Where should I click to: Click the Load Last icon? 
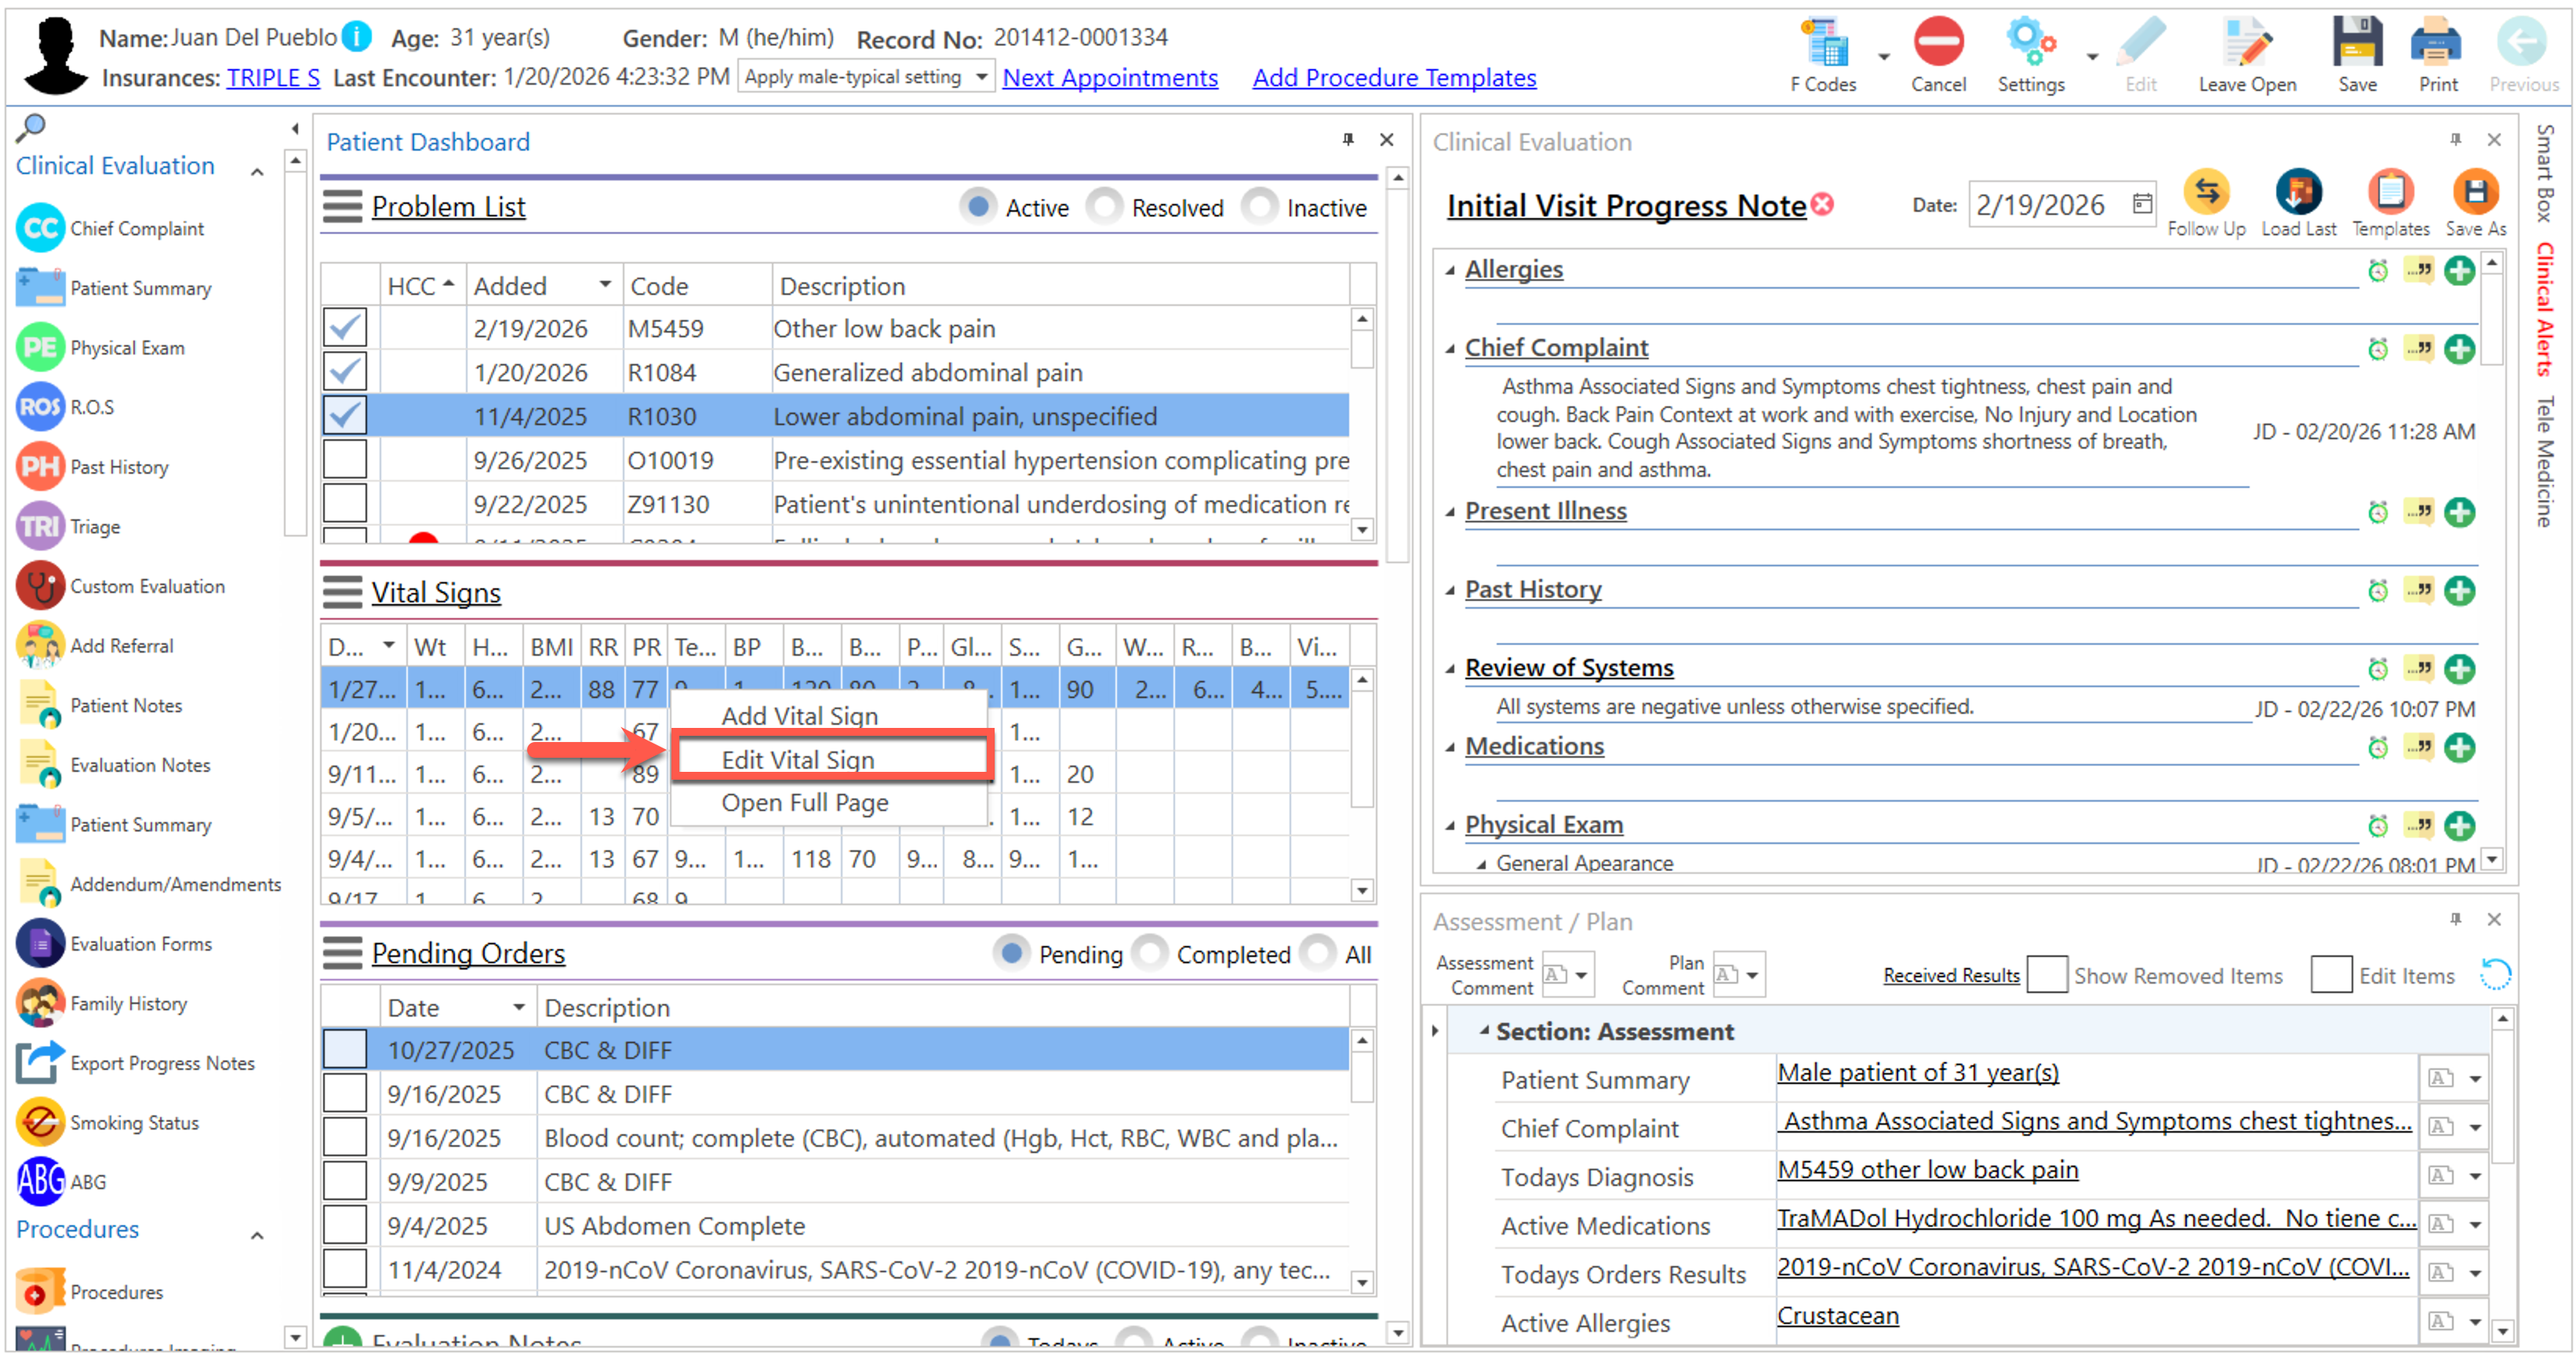(2298, 192)
